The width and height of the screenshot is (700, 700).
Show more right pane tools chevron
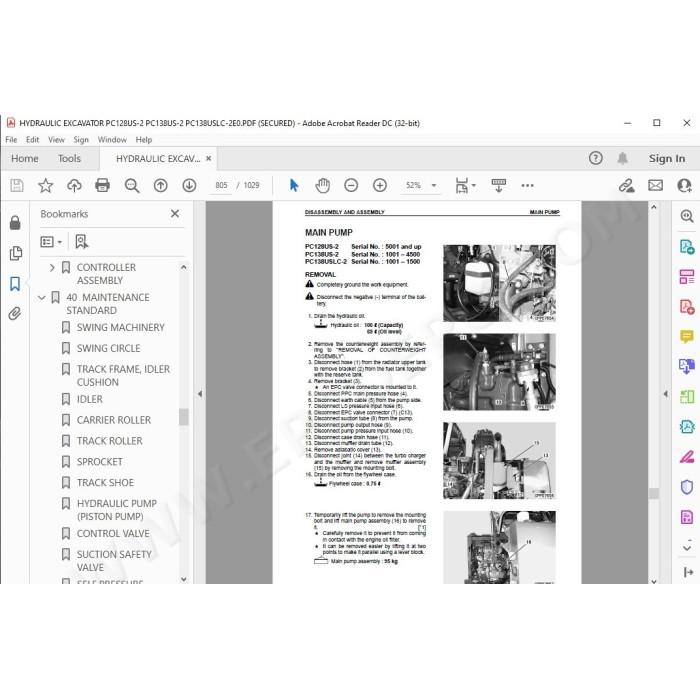point(687,547)
